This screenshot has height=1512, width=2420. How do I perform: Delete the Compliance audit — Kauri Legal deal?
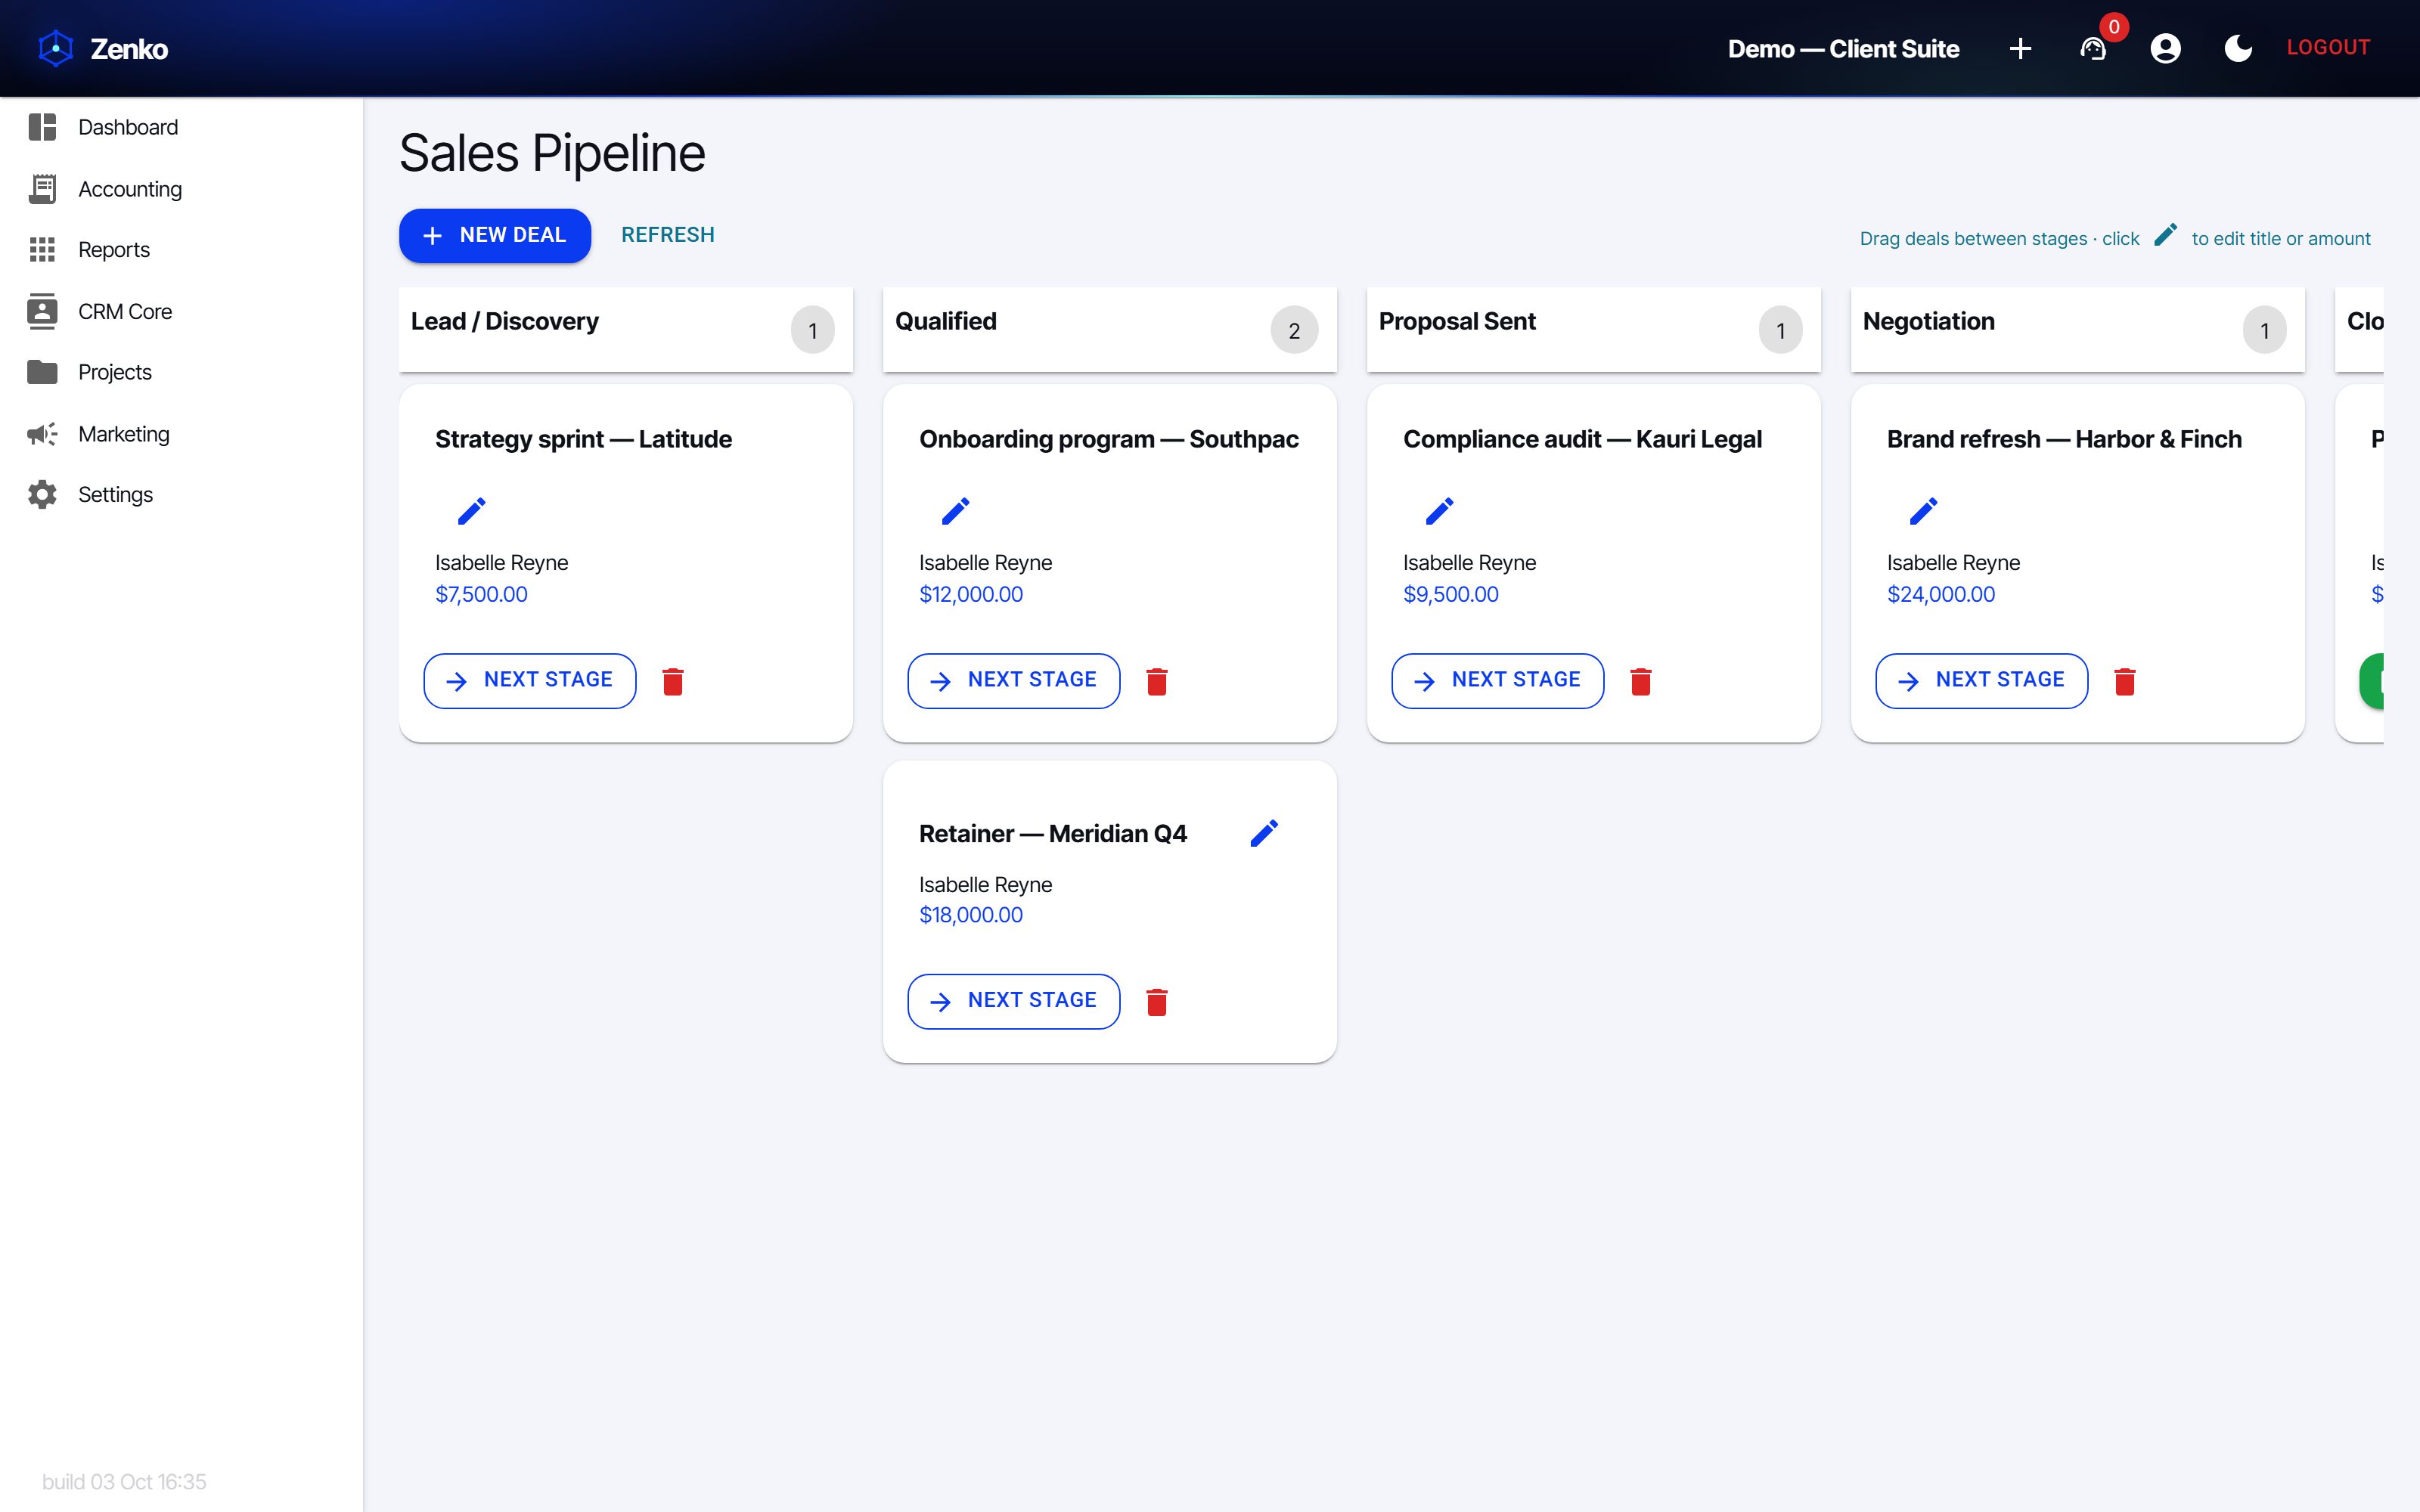tap(1641, 681)
